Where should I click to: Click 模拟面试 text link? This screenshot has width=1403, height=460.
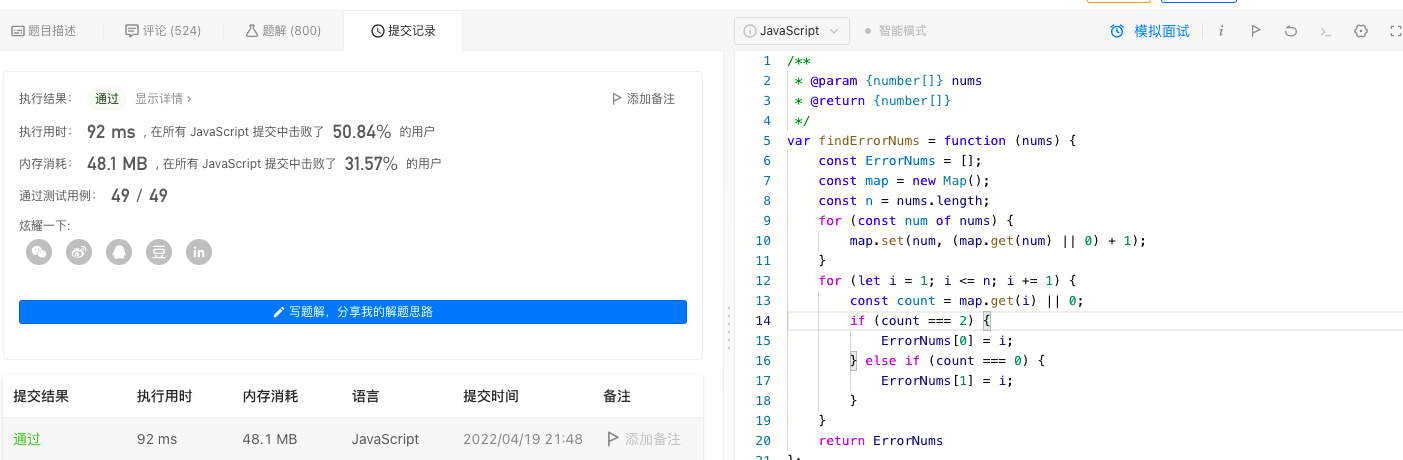pyautogui.click(x=1162, y=31)
